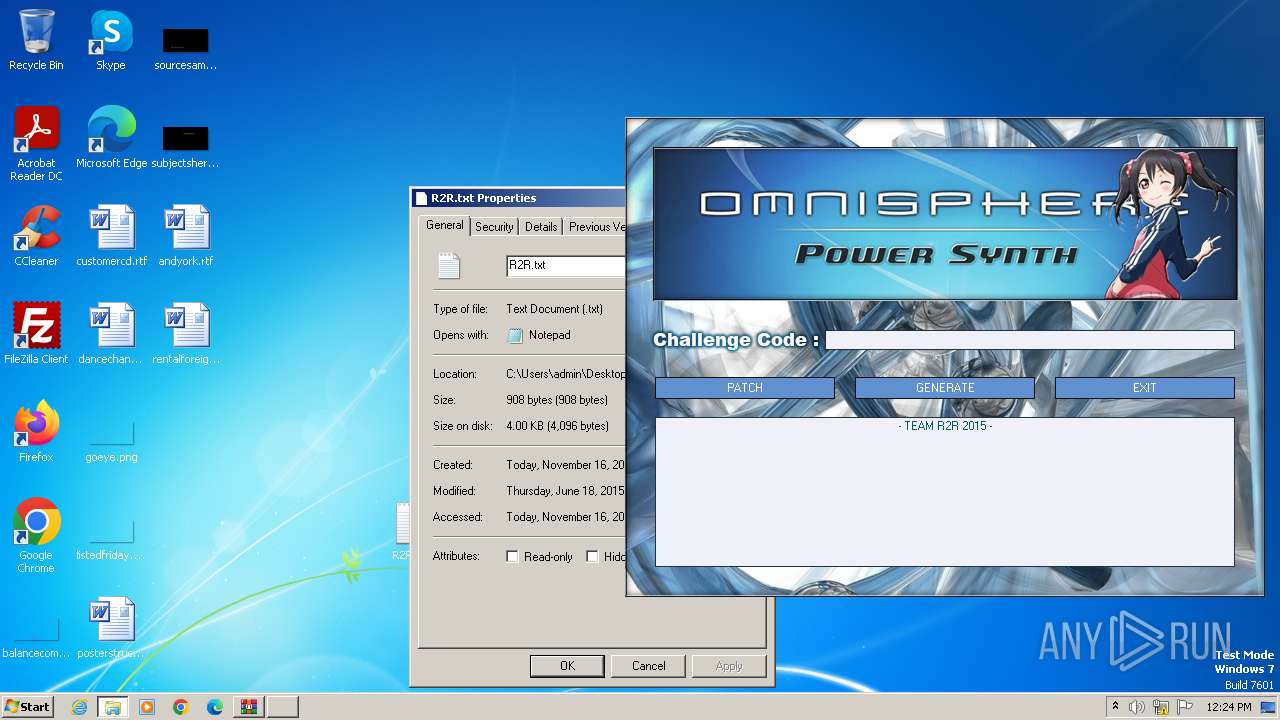Switch to the Details tab

click(541, 227)
